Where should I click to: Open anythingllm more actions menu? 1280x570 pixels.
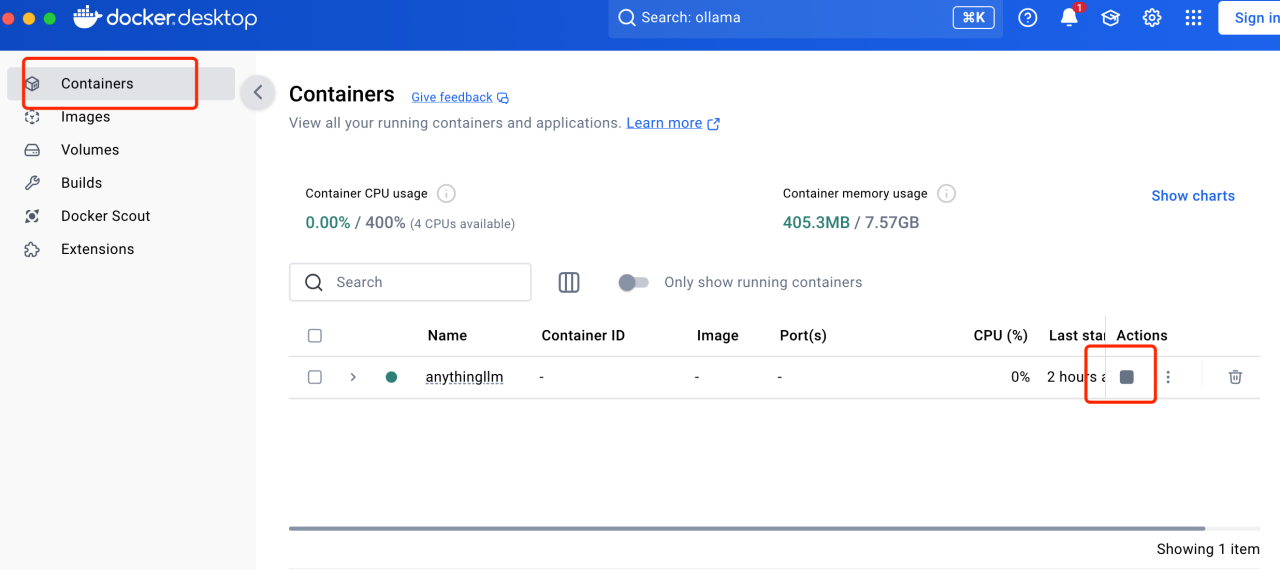pyautogui.click(x=1168, y=377)
